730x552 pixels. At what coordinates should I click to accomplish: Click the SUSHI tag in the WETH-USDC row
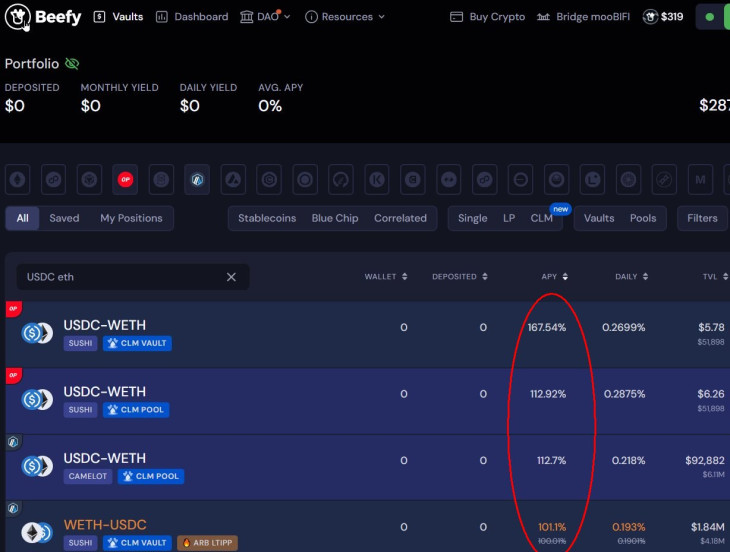[x=80, y=543]
